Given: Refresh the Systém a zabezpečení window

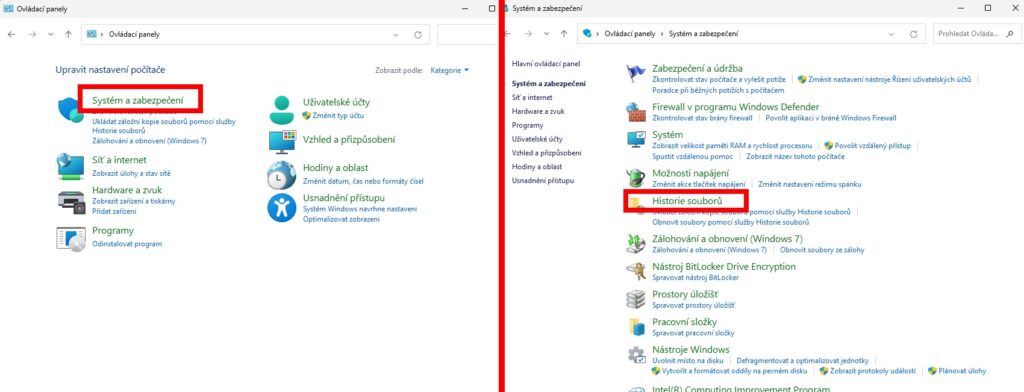Looking at the screenshot, I should point(914,34).
